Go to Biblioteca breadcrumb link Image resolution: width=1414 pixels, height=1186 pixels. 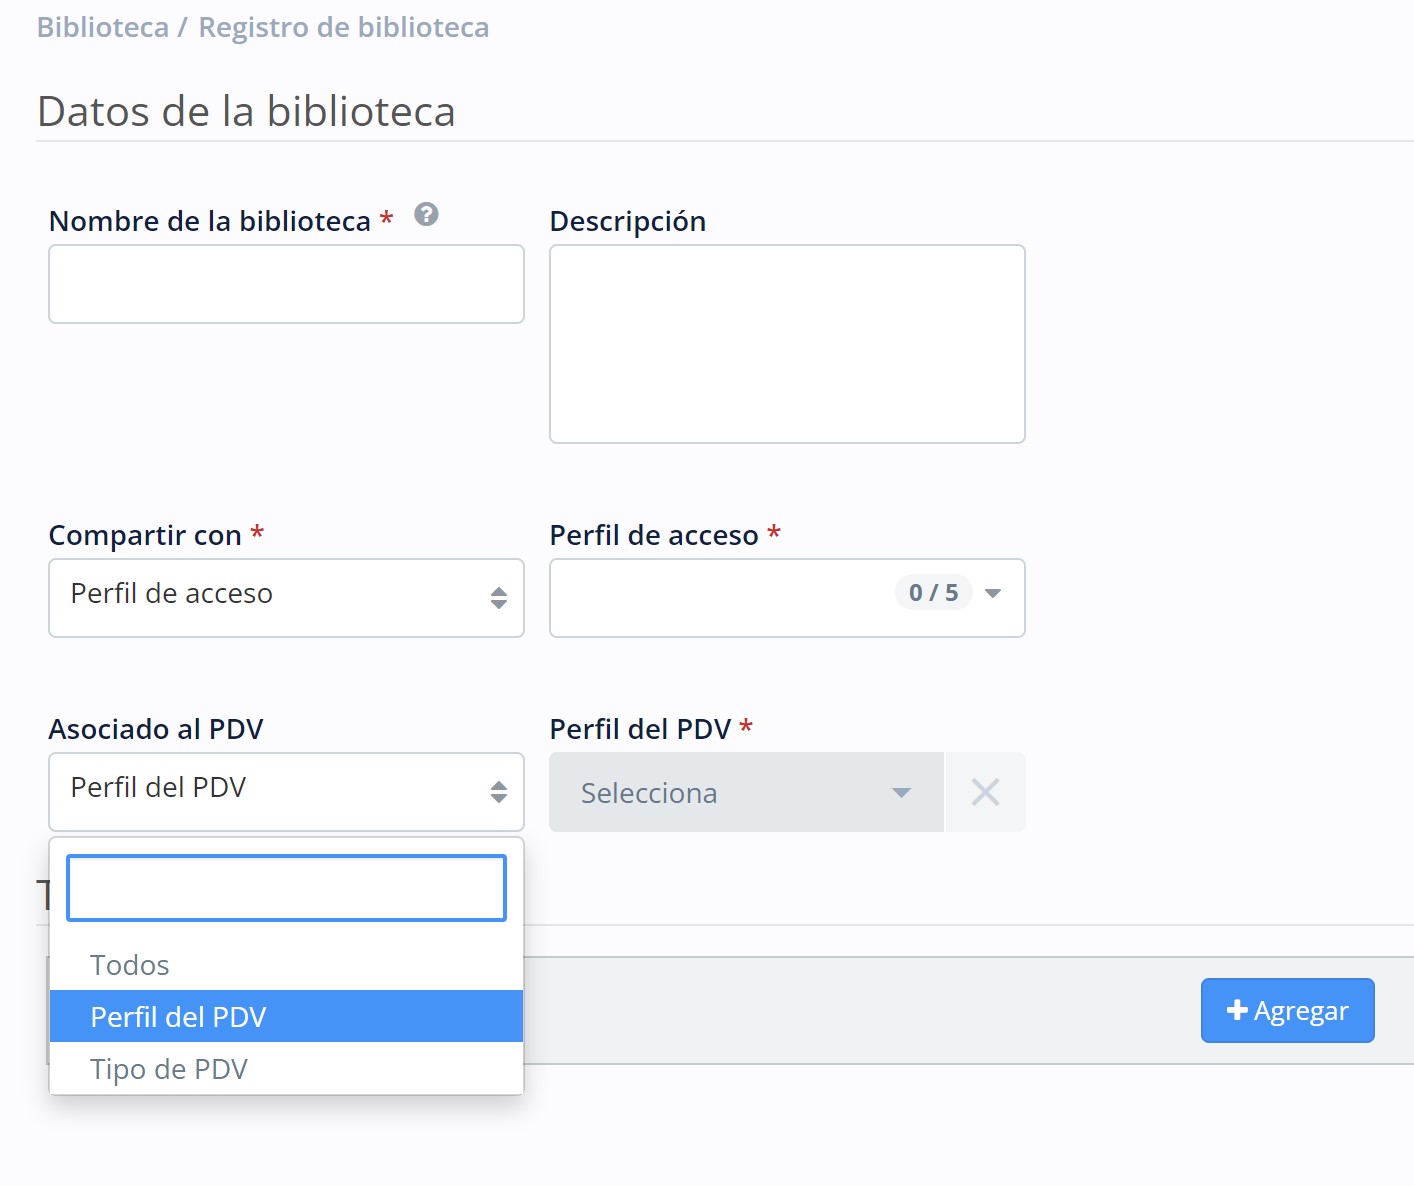103,28
